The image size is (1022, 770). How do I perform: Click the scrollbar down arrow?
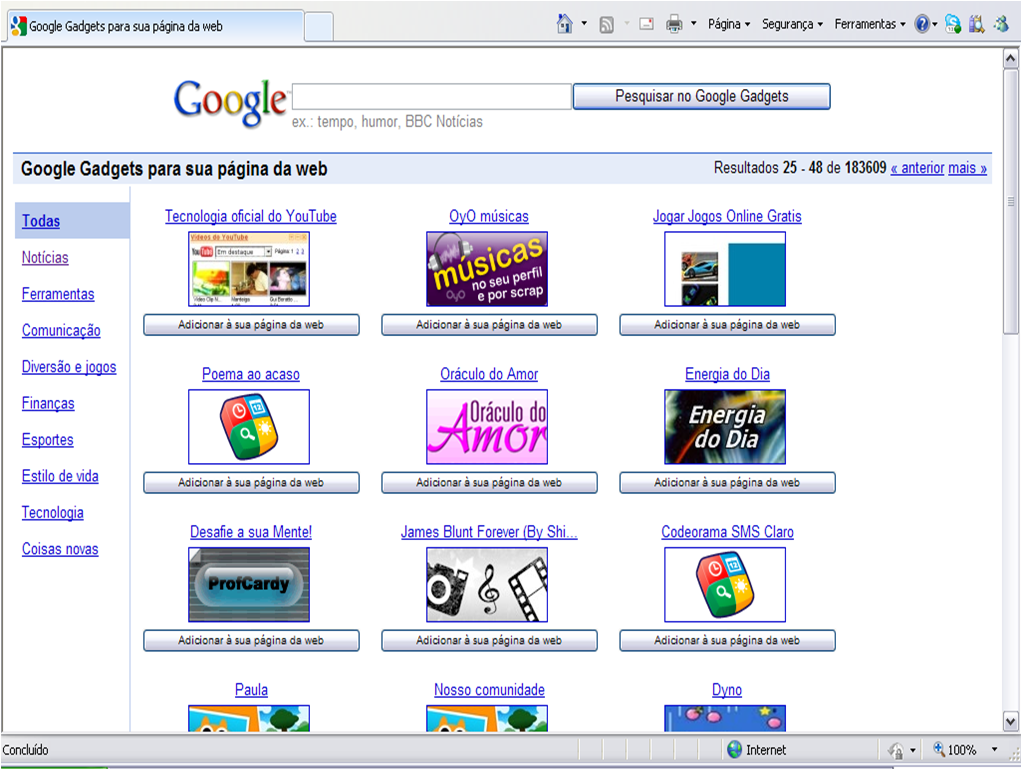[x=1010, y=721]
